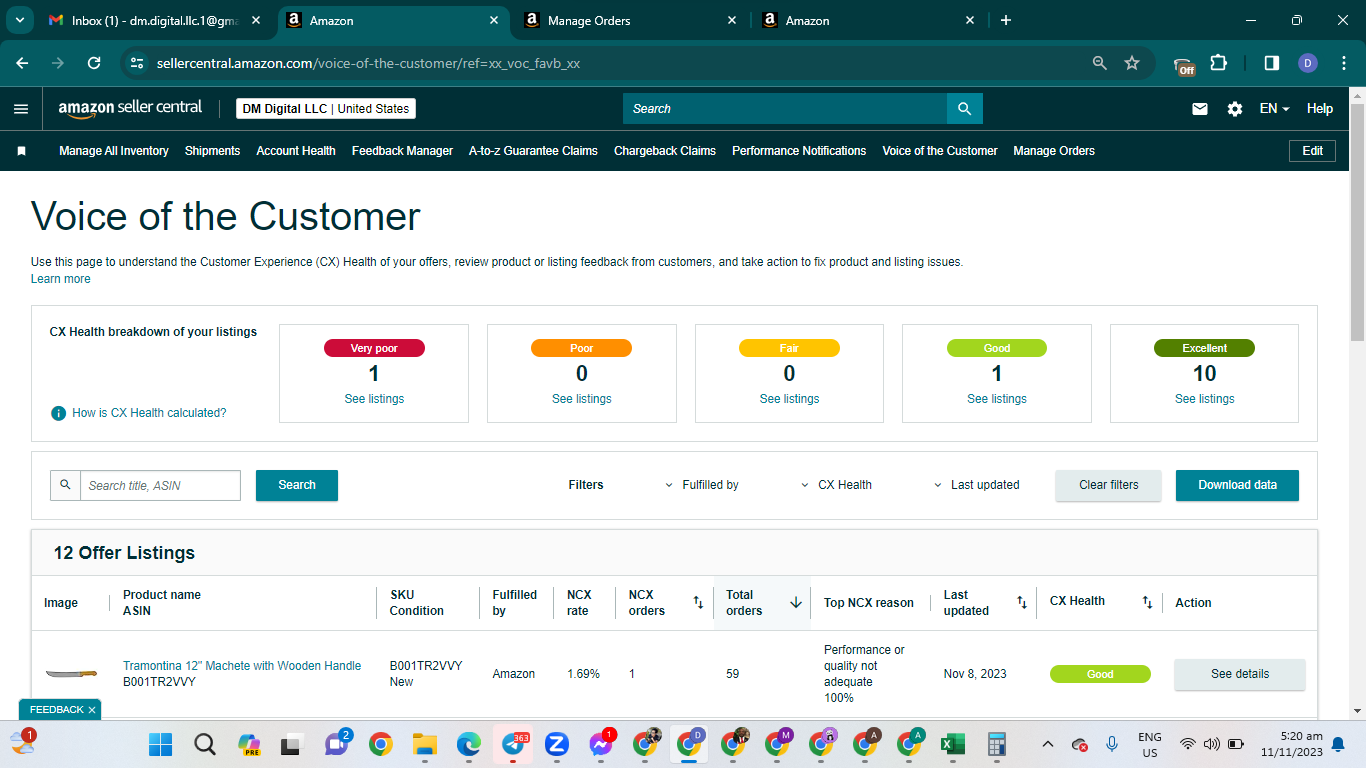Dismiss the FEEDBACK tab with its X

click(x=92, y=710)
